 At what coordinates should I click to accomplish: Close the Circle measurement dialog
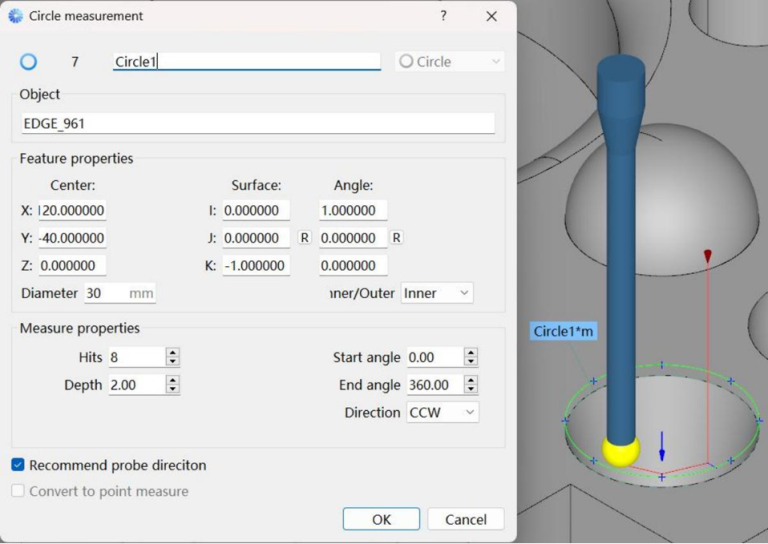(492, 16)
